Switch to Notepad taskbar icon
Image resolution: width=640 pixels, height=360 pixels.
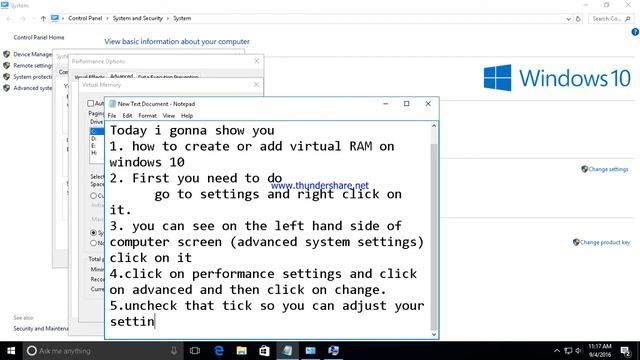[287, 351]
